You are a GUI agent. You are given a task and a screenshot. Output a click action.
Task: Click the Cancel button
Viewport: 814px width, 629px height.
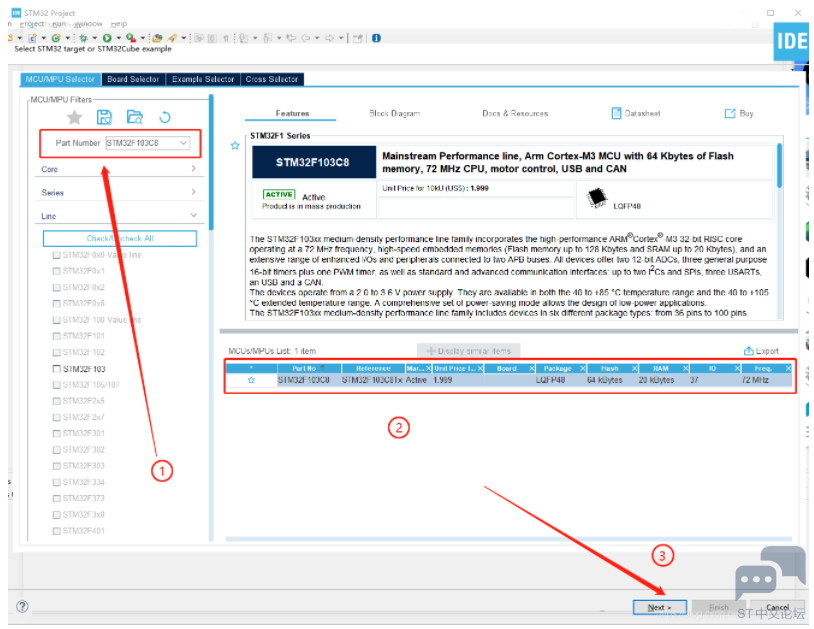coord(777,607)
